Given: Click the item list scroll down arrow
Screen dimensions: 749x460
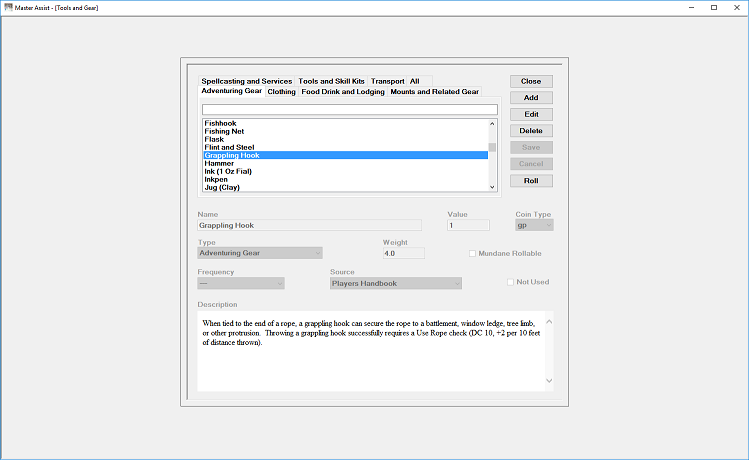Looking at the screenshot, I should [492, 187].
